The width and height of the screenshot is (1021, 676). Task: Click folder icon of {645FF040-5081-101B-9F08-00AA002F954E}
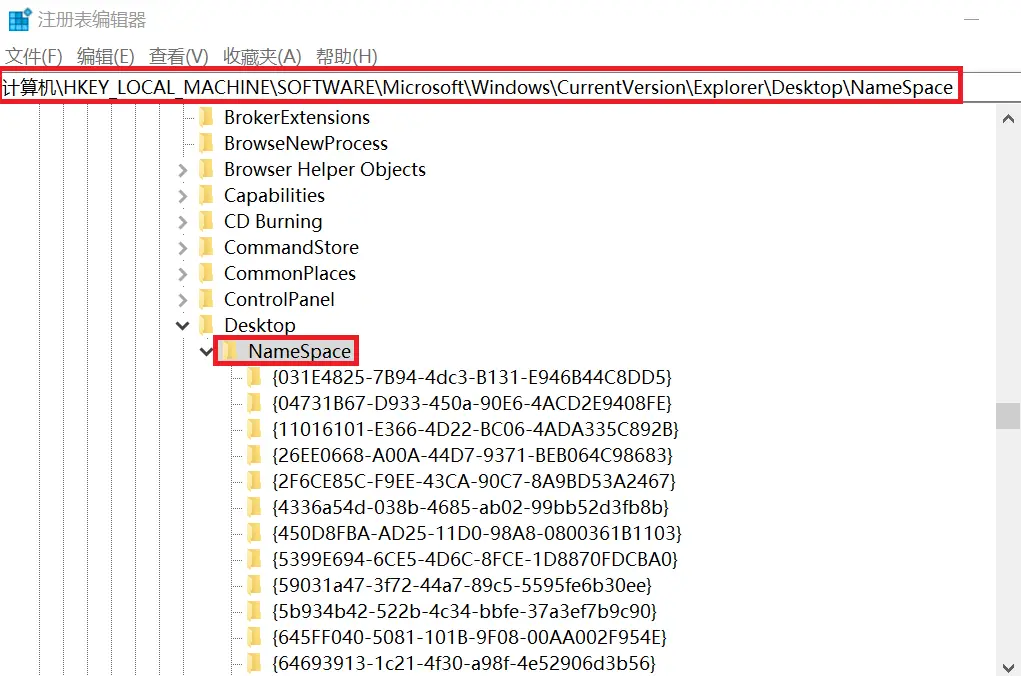pos(254,637)
